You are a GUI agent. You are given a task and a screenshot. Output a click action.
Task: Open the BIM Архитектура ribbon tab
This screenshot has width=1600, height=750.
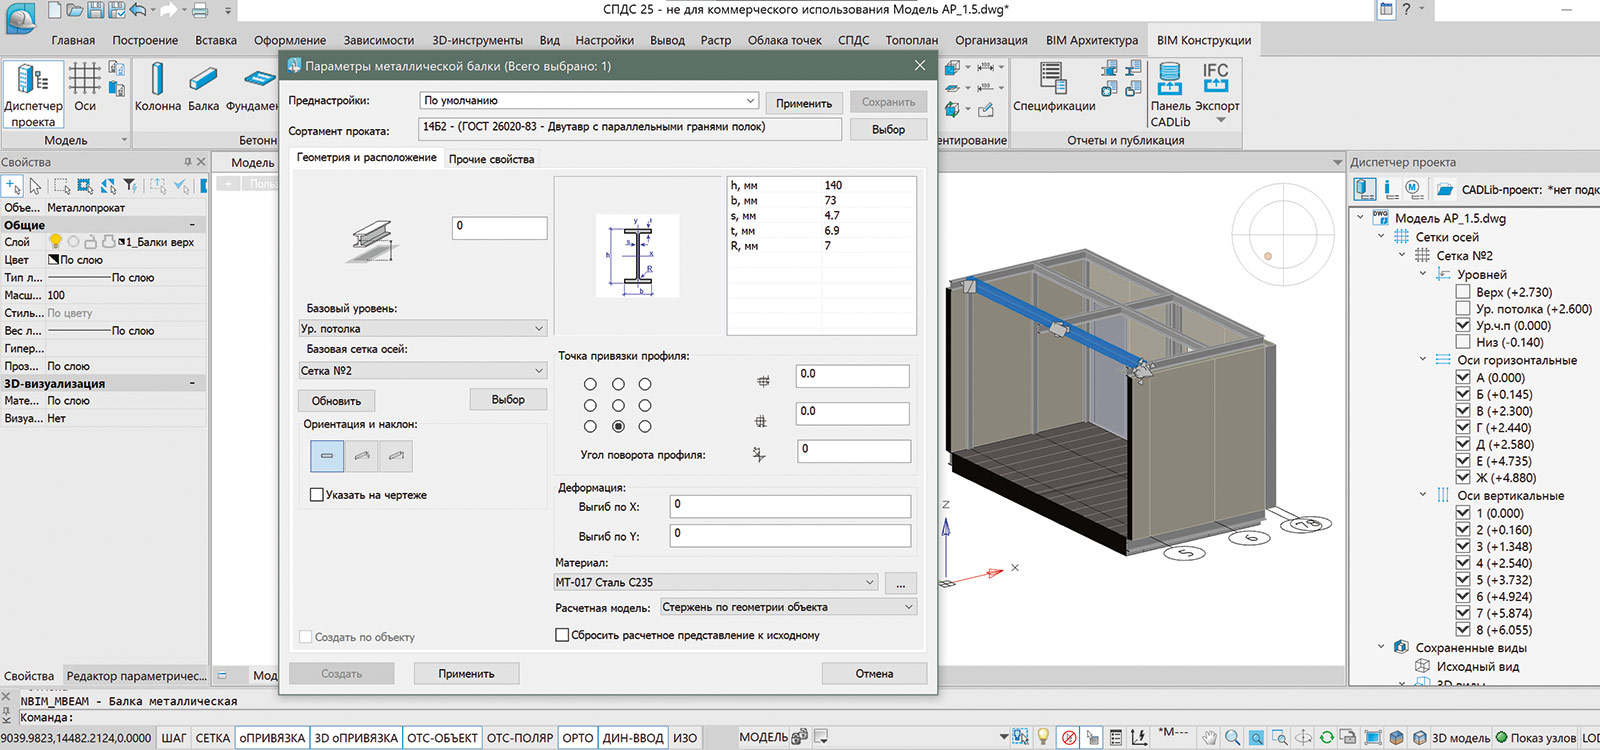(x=1092, y=40)
